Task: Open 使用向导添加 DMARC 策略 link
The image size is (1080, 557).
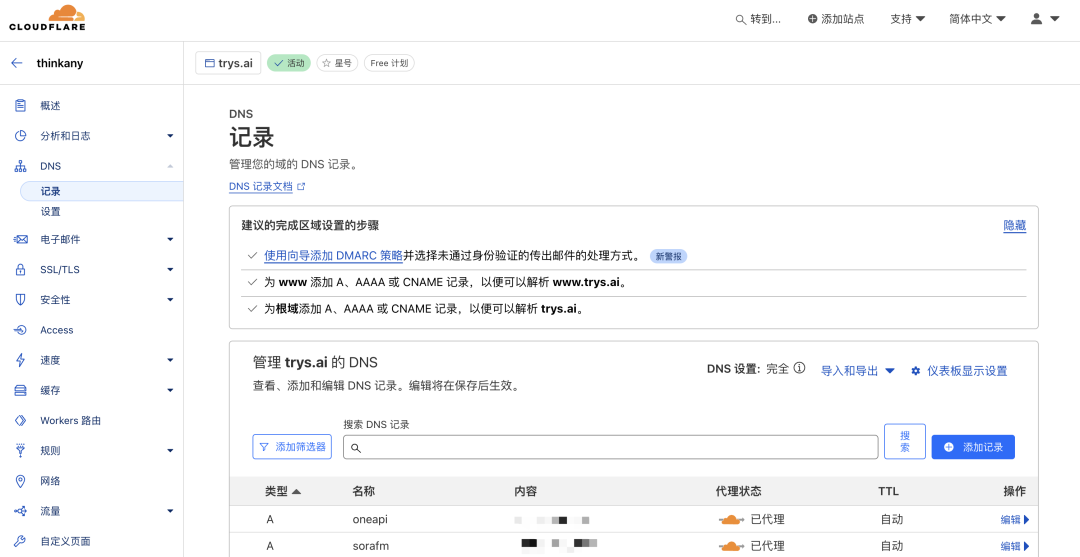Action: [x=333, y=255]
